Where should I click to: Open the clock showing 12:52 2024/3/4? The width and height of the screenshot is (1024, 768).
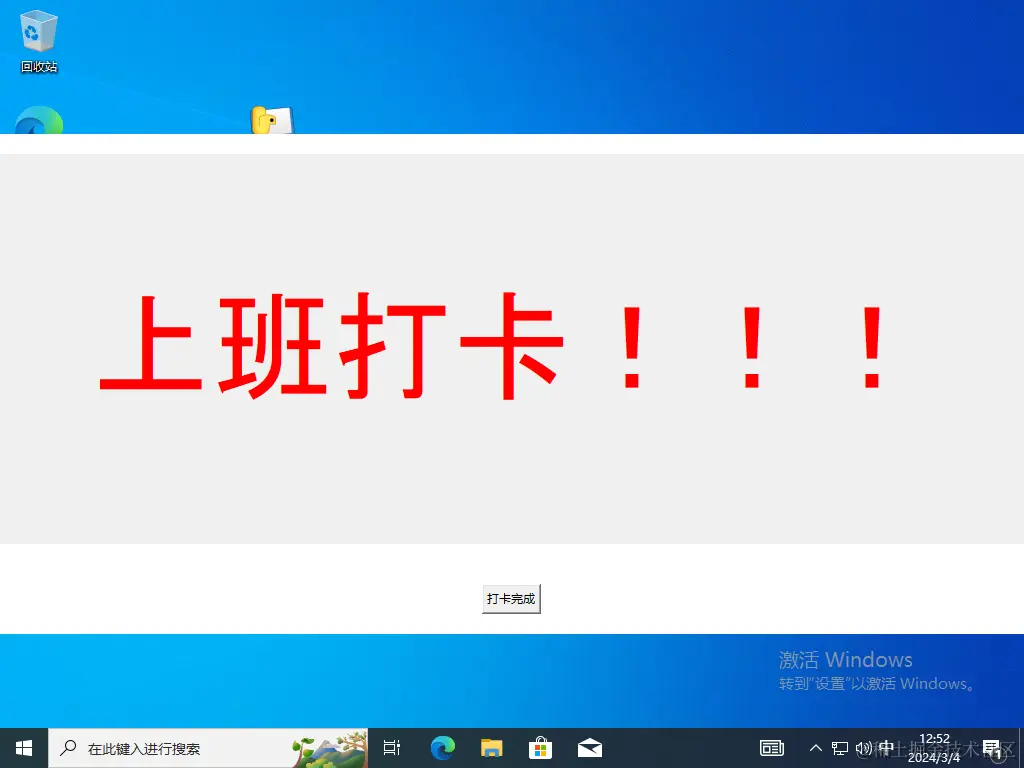(x=934, y=748)
